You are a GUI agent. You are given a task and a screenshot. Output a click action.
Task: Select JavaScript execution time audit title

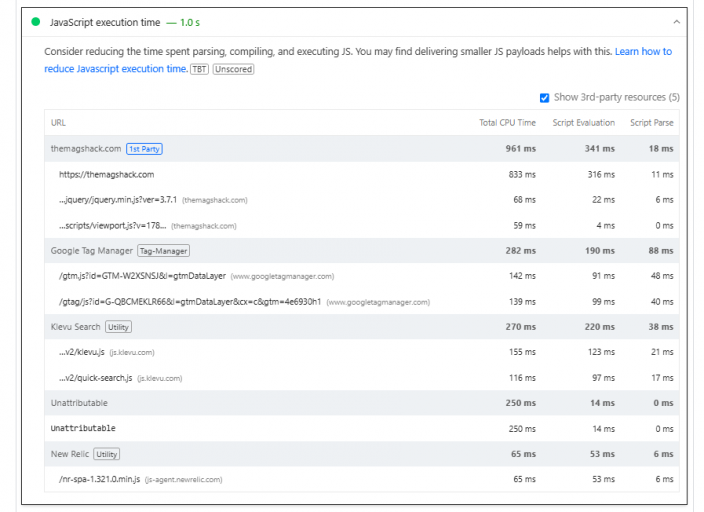tap(105, 22)
